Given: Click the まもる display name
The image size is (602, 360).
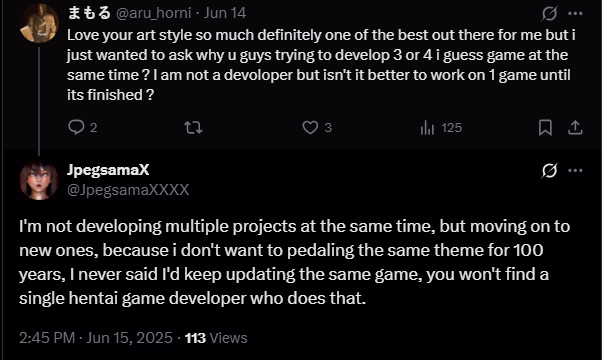Looking at the screenshot, I should click(x=89, y=13).
